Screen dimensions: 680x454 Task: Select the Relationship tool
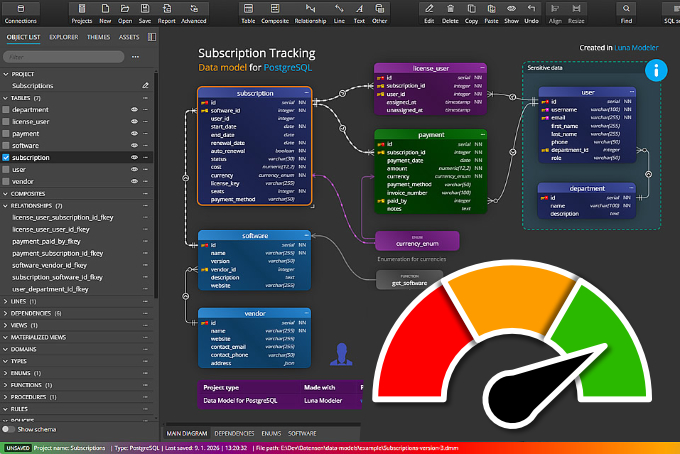pyautogui.click(x=310, y=13)
